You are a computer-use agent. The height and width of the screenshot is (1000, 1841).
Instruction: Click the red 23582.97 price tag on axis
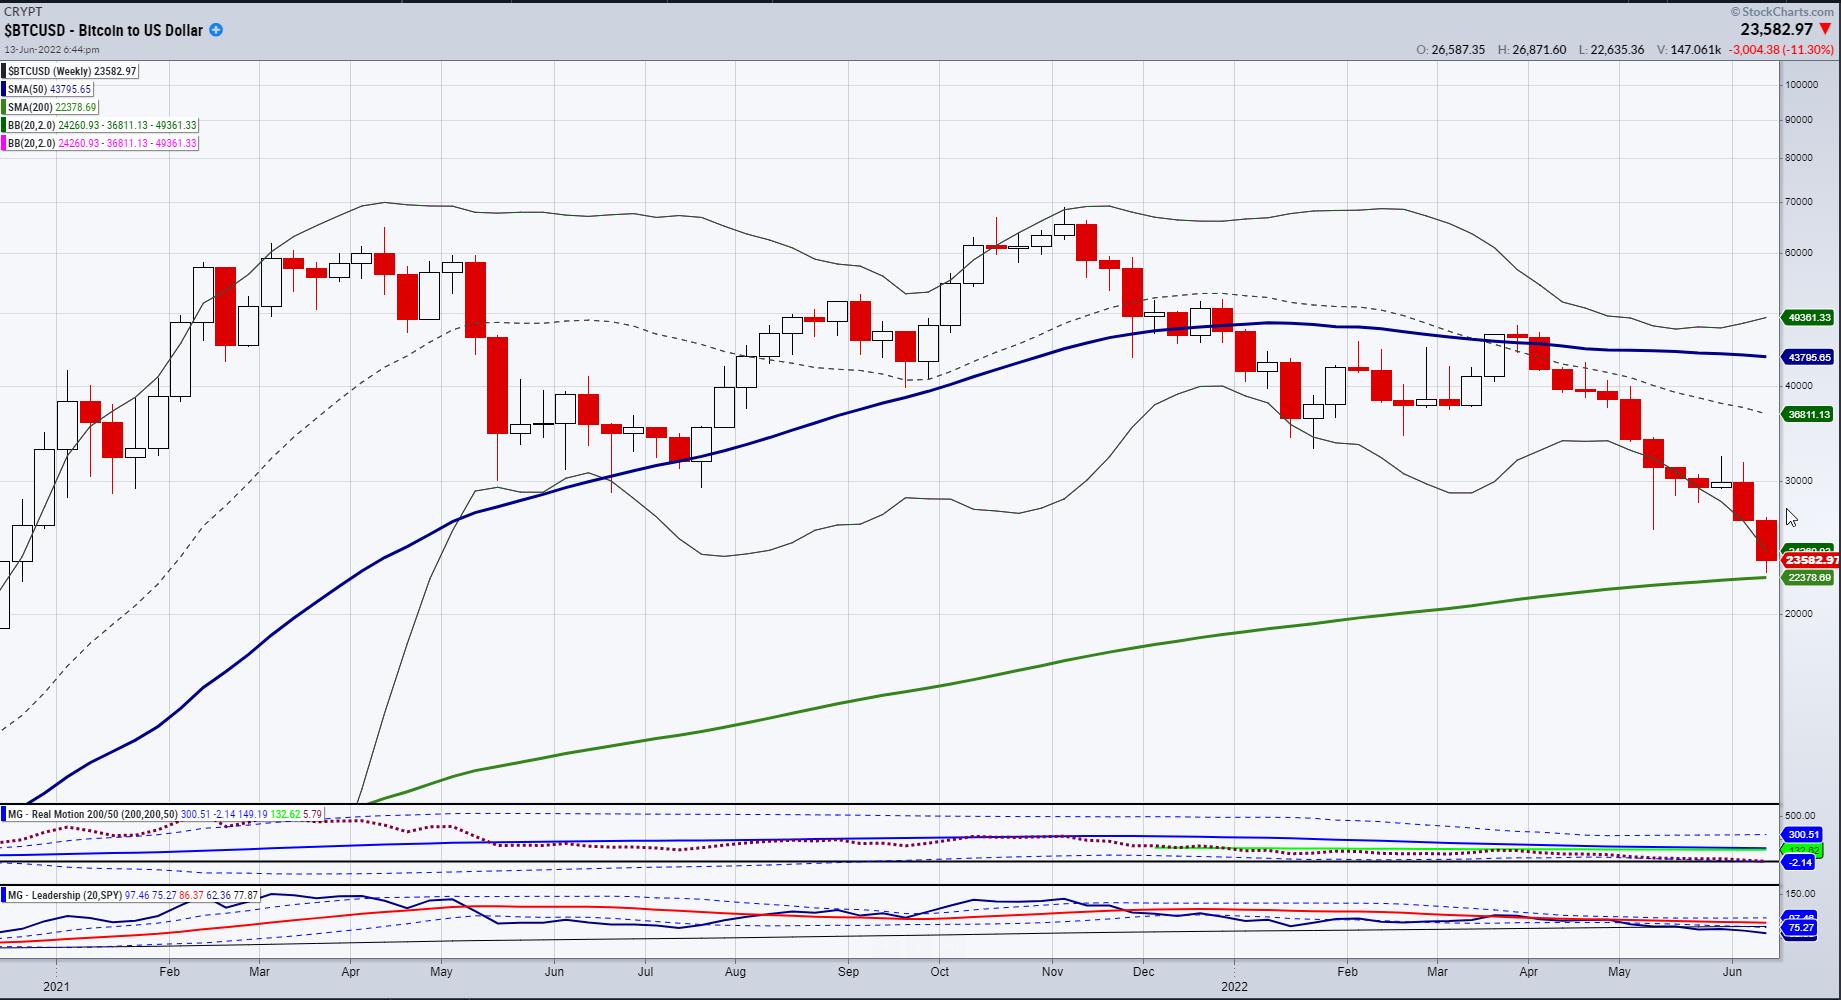[1811, 560]
